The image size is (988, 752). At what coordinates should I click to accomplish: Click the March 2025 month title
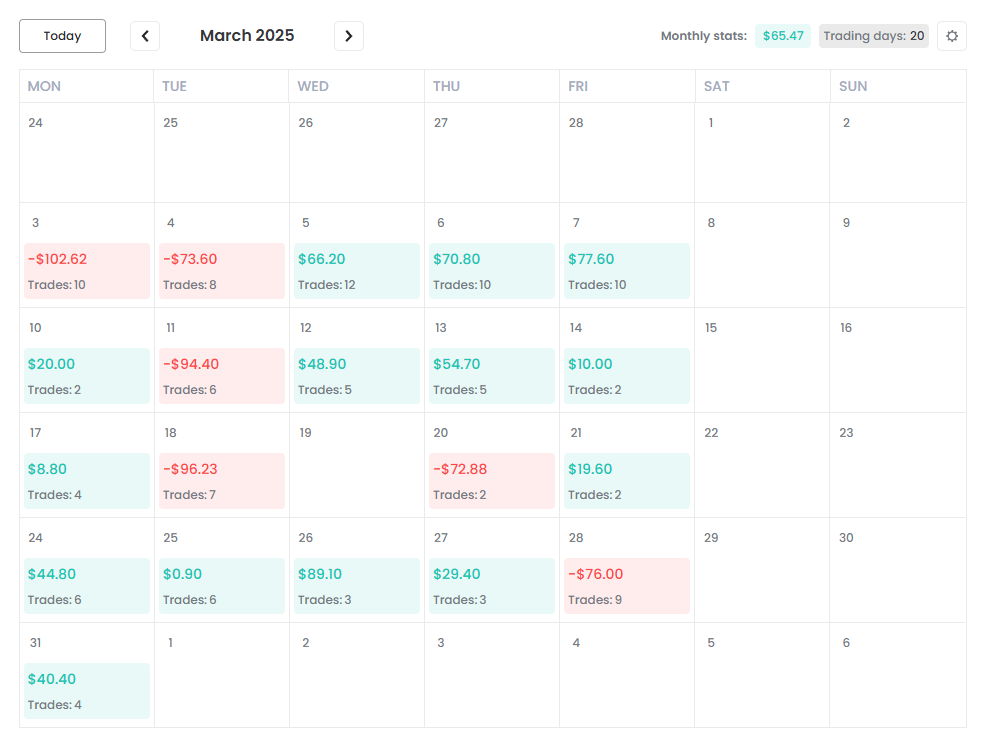coord(247,36)
